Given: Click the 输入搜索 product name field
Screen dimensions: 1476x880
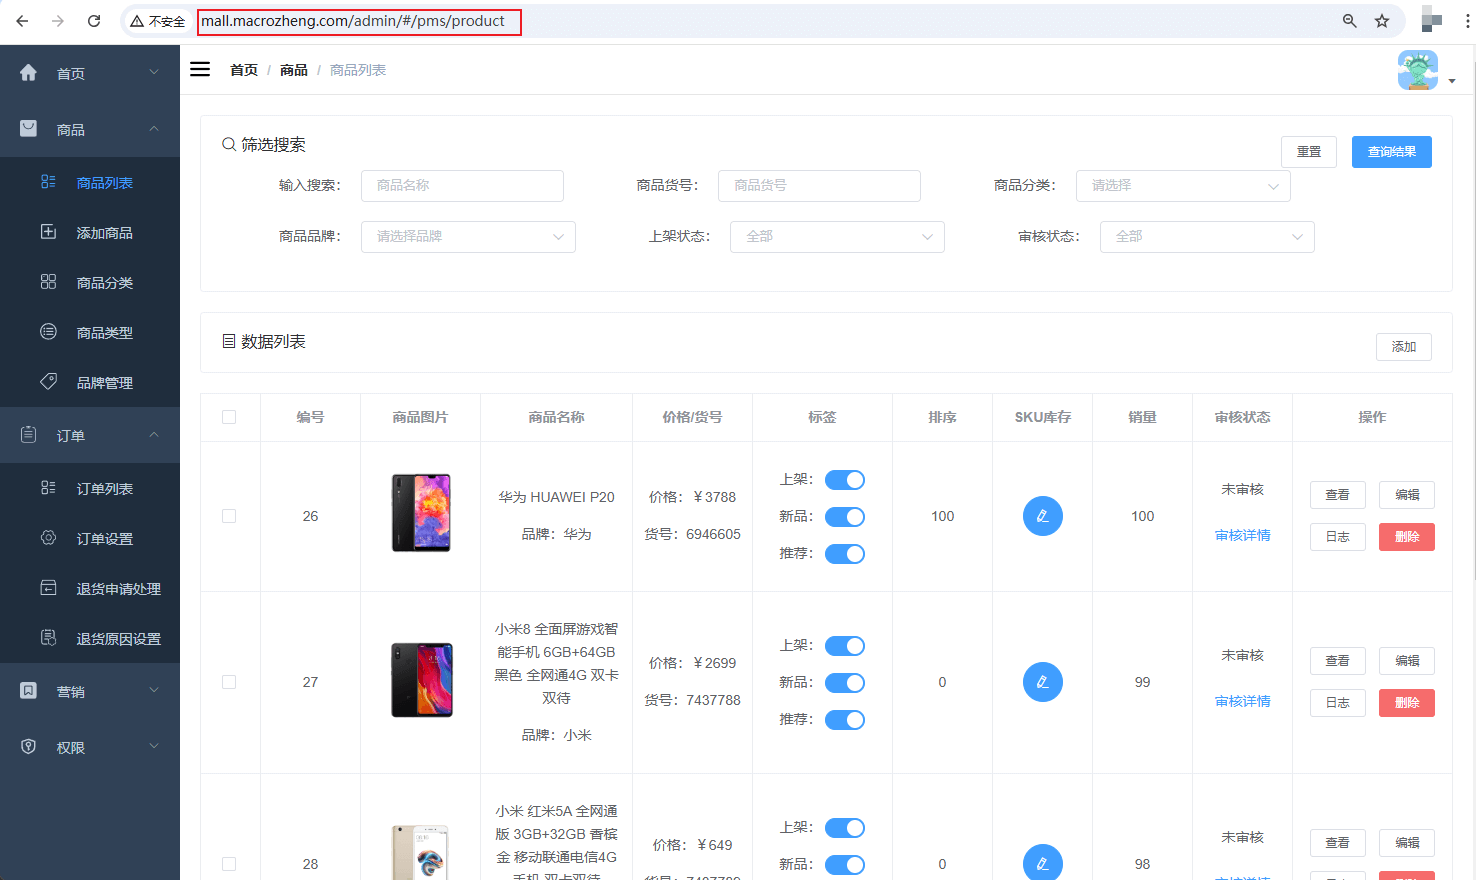Looking at the screenshot, I should 462,186.
